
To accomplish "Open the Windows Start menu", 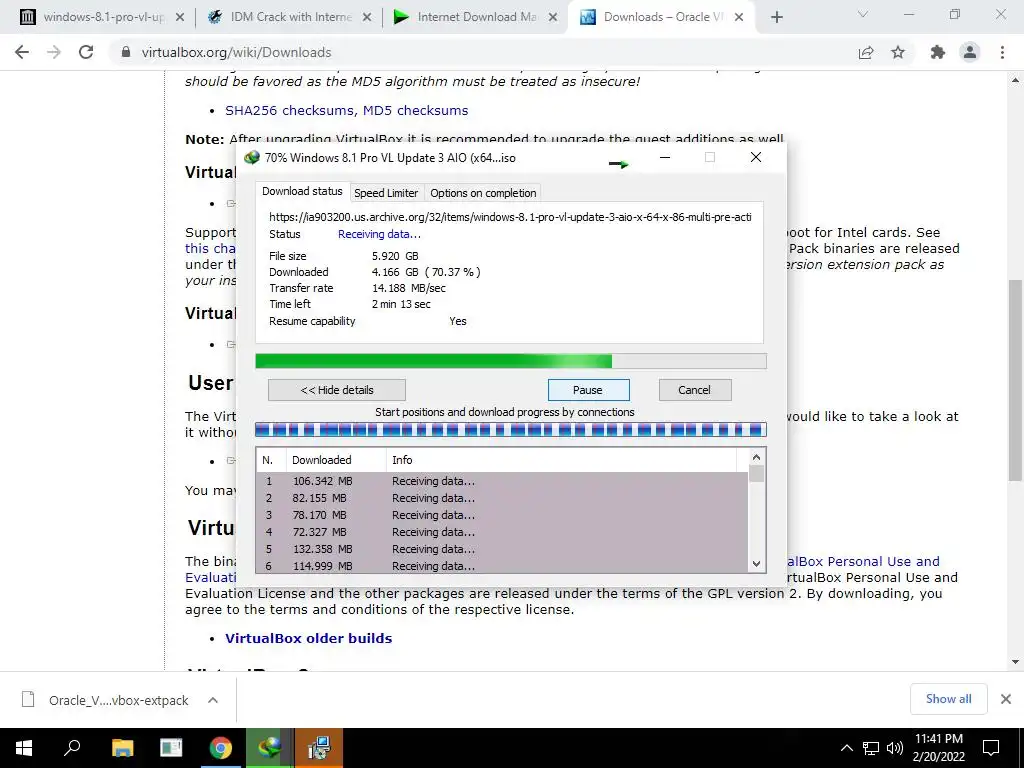I will pos(24,748).
